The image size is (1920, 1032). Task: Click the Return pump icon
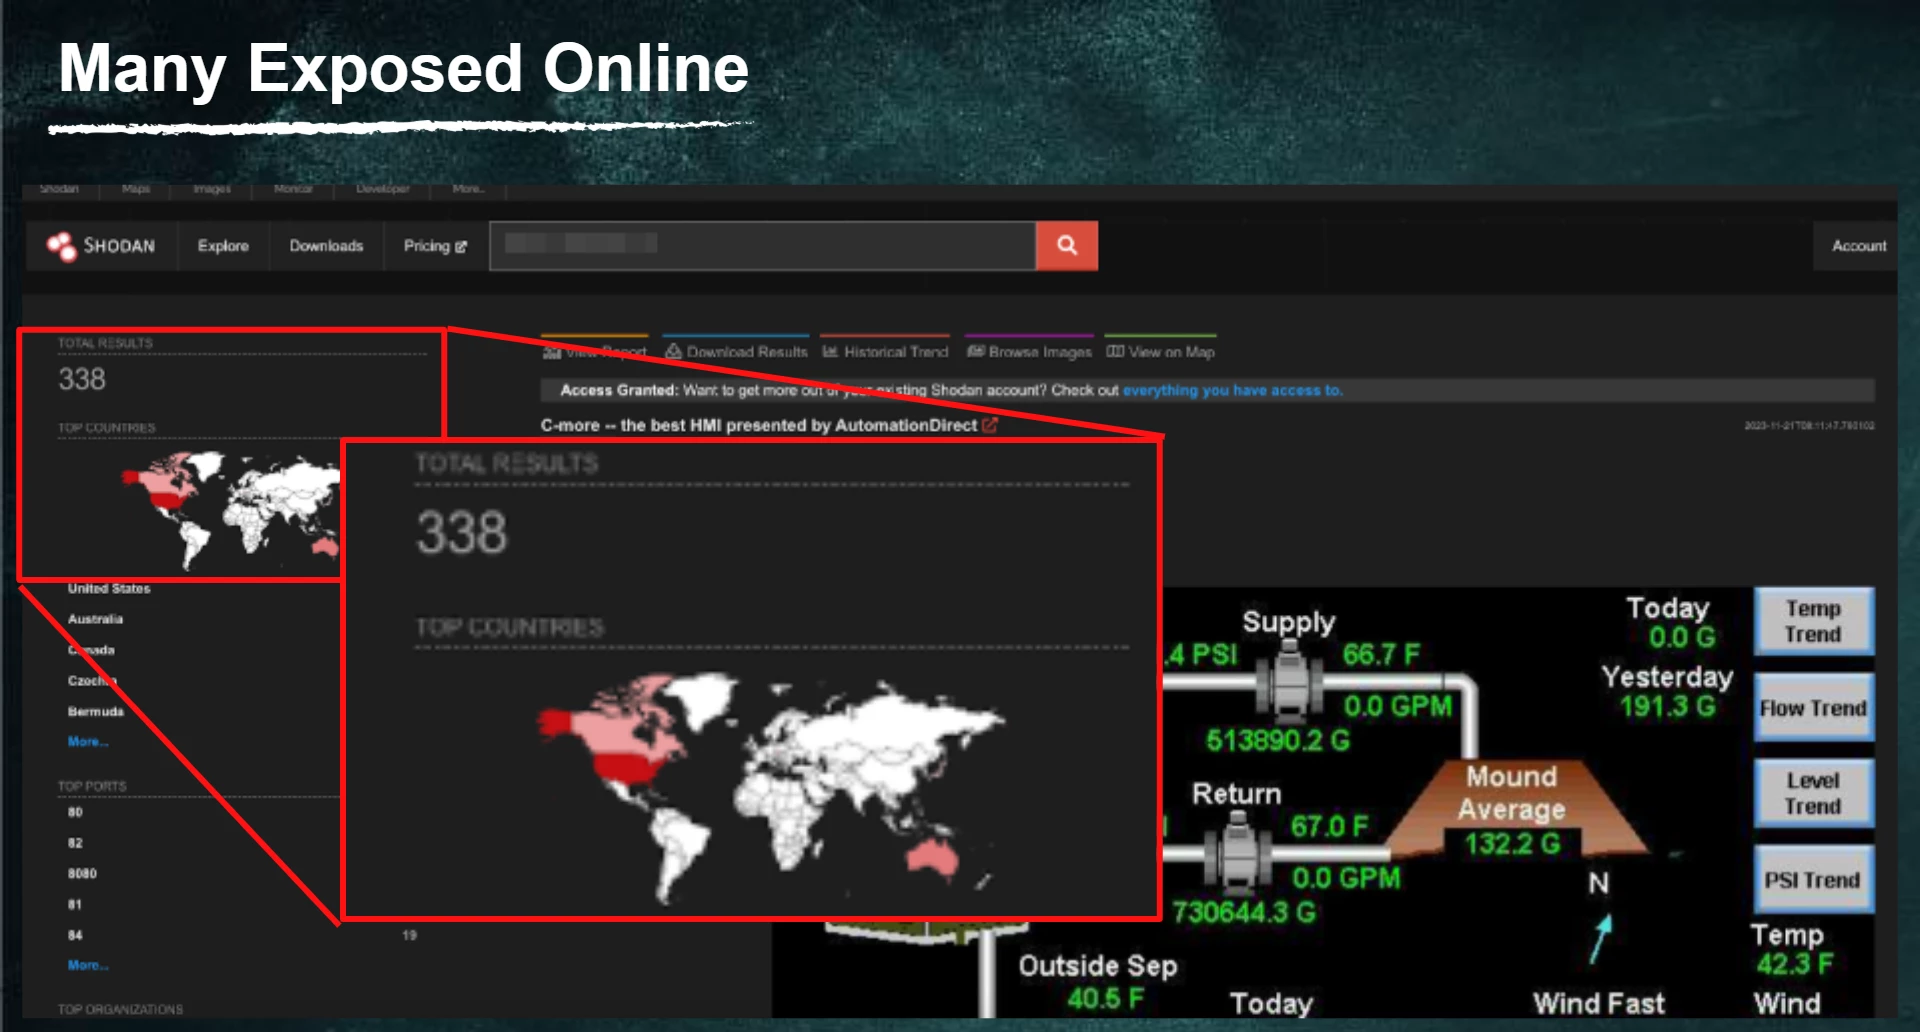tap(1237, 853)
